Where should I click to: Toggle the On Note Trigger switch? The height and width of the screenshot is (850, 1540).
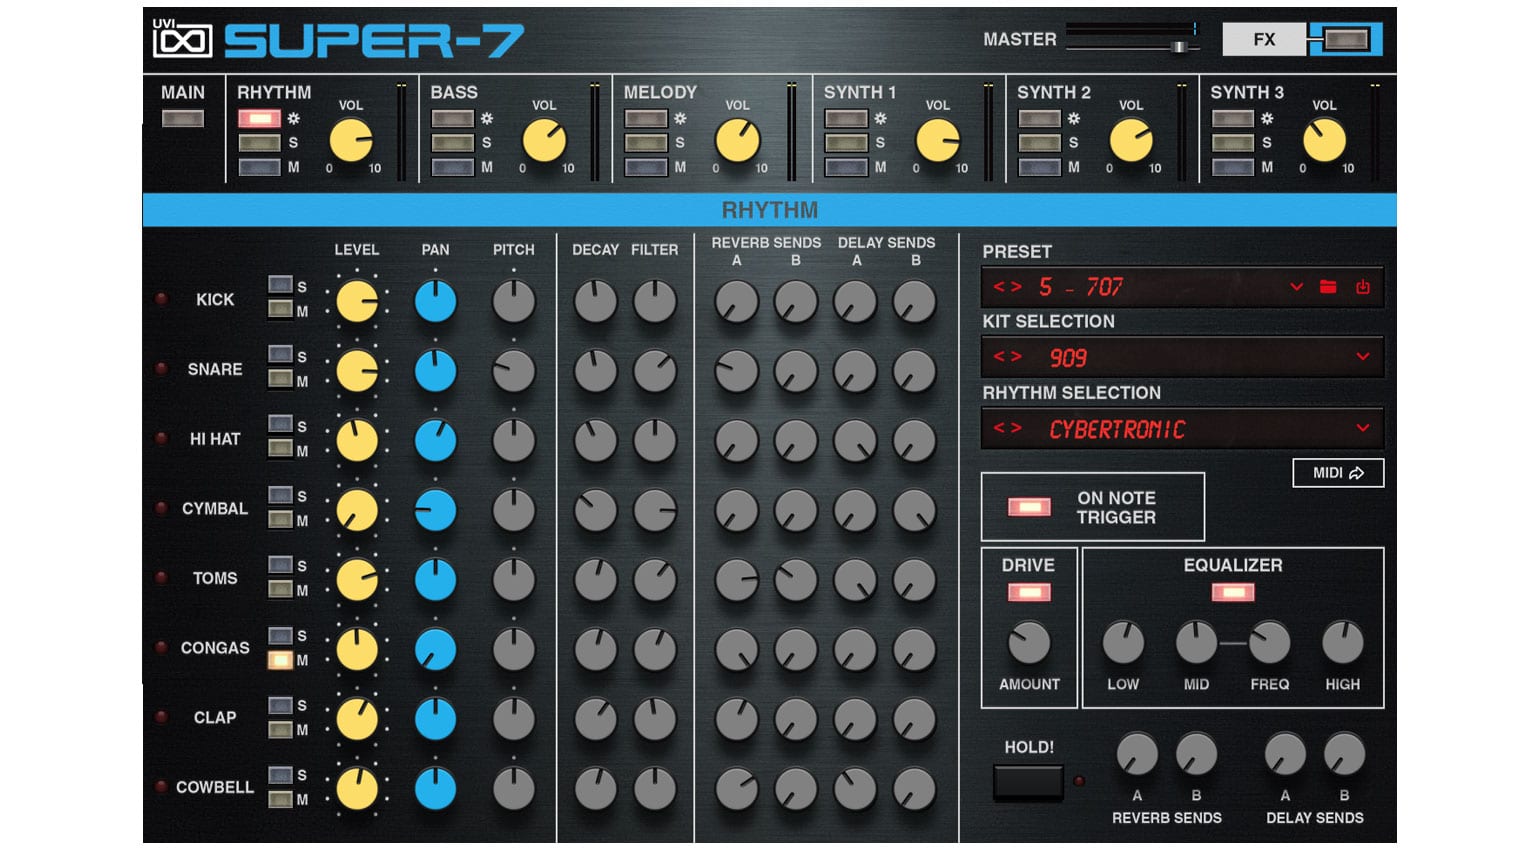(x=1029, y=507)
